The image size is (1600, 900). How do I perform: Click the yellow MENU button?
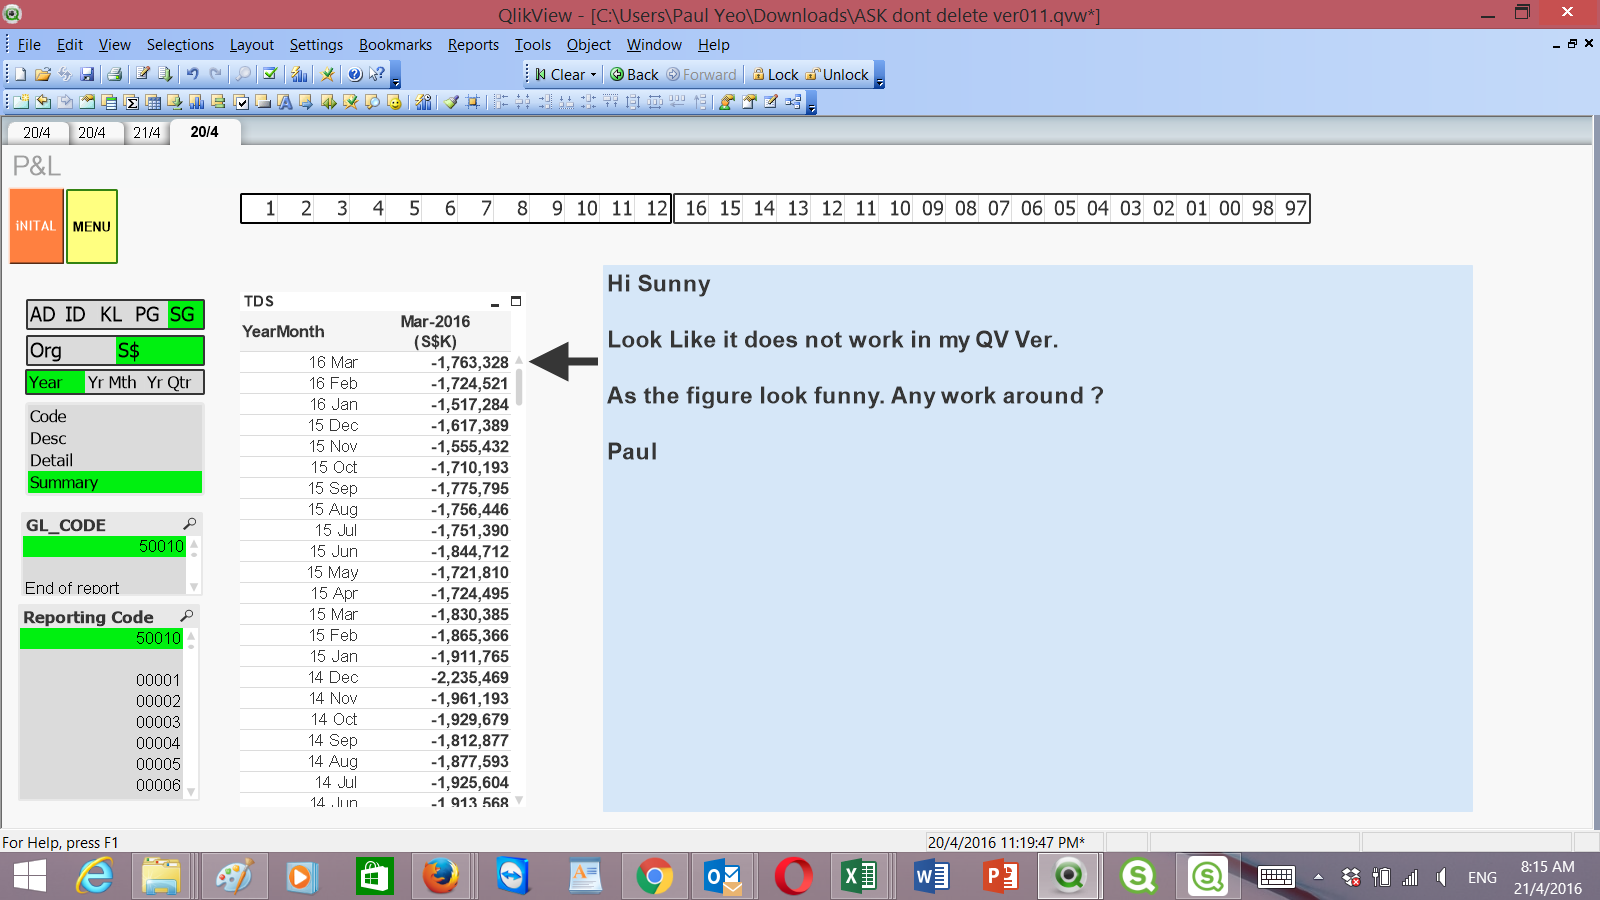pos(92,227)
